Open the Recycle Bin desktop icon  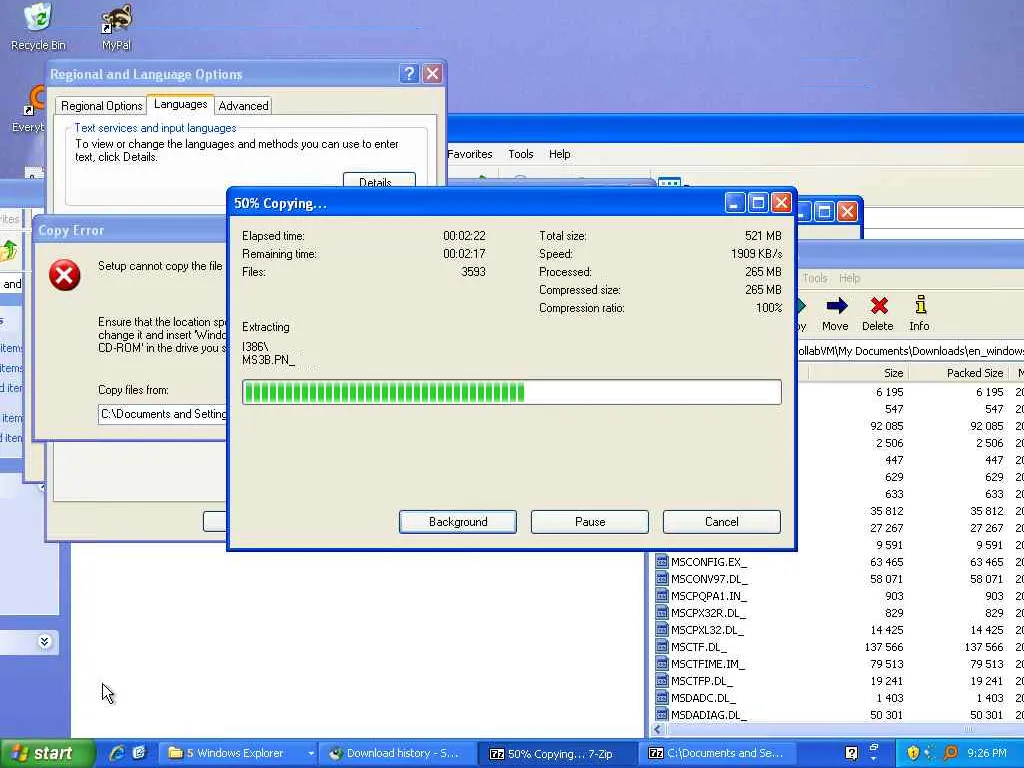[38, 26]
